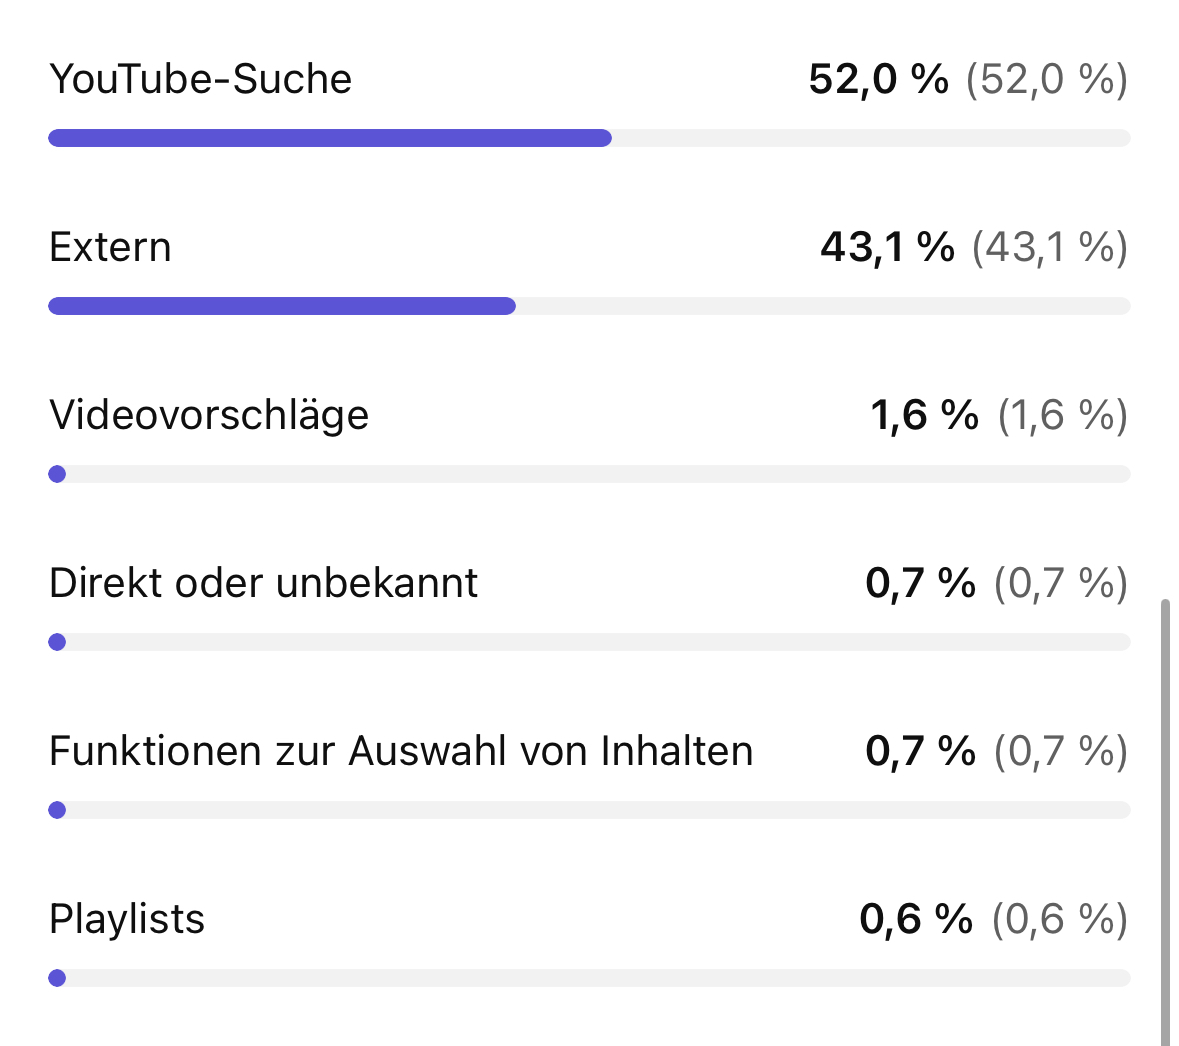Click the Direkt oder unbekannt label
This screenshot has height=1046, width=1179.
tap(263, 583)
